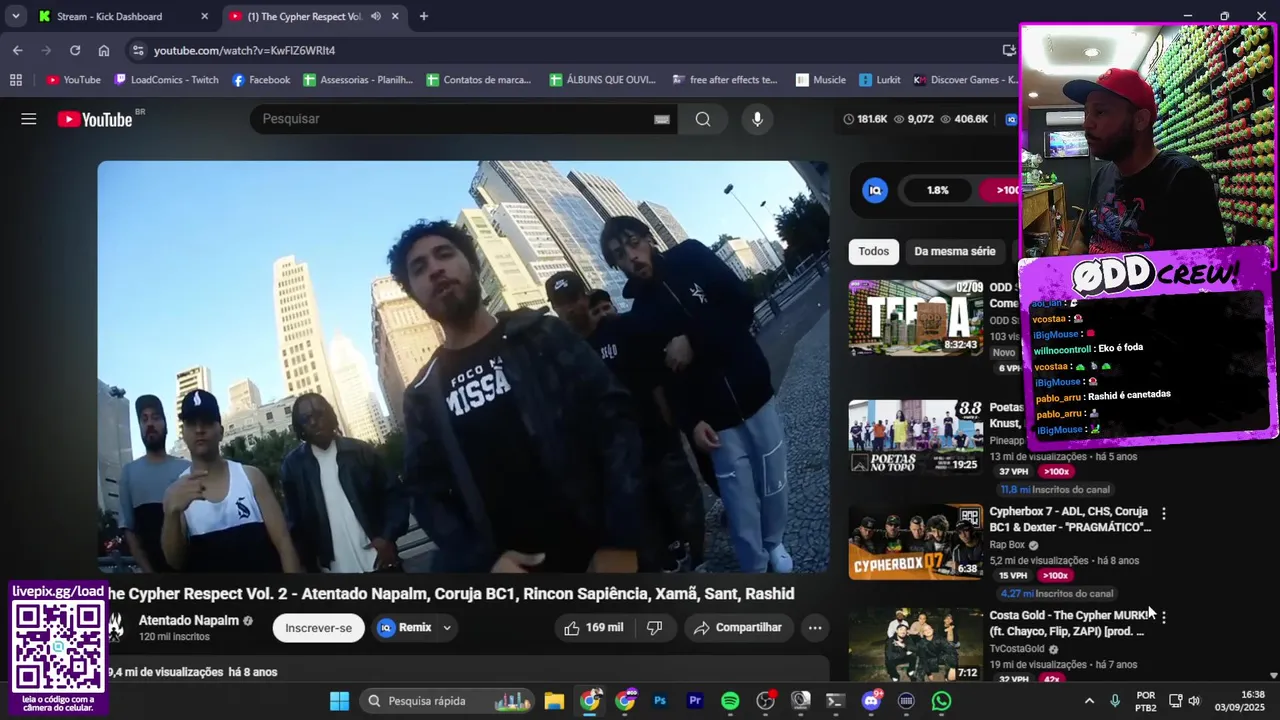The width and height of the screenshot is (1280, 720).
Task: Open the Atentado Napalm channel name
Action: 188,620
